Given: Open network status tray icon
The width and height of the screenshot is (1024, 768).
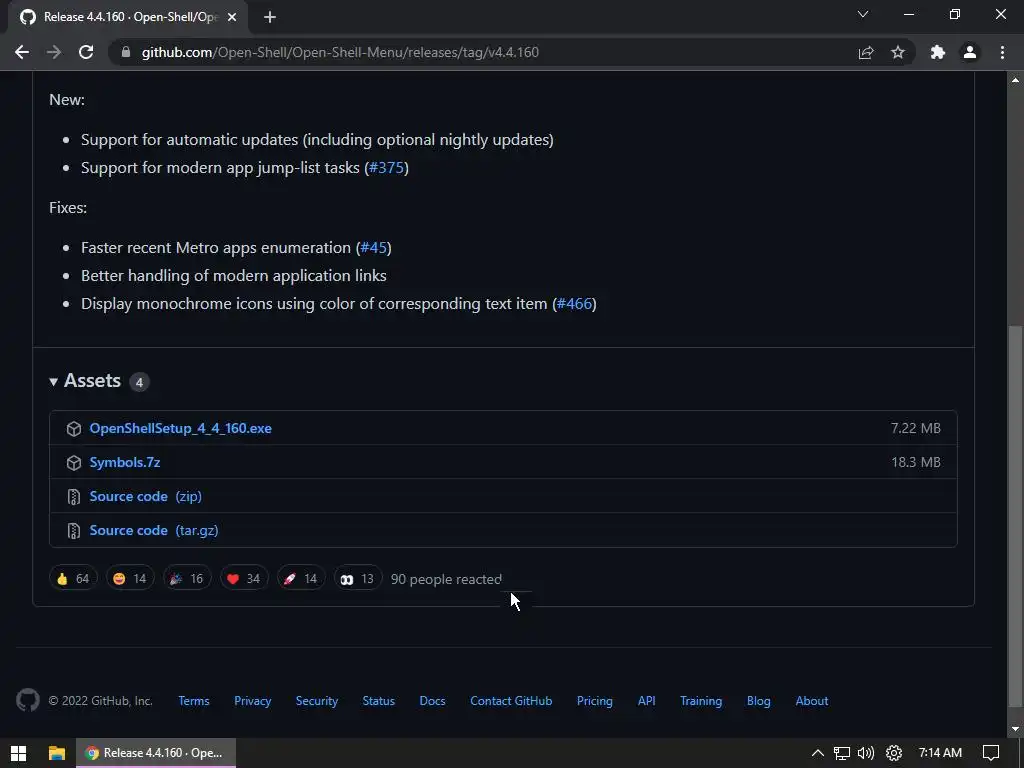Looking at the screenshot, I should (842, 753).
